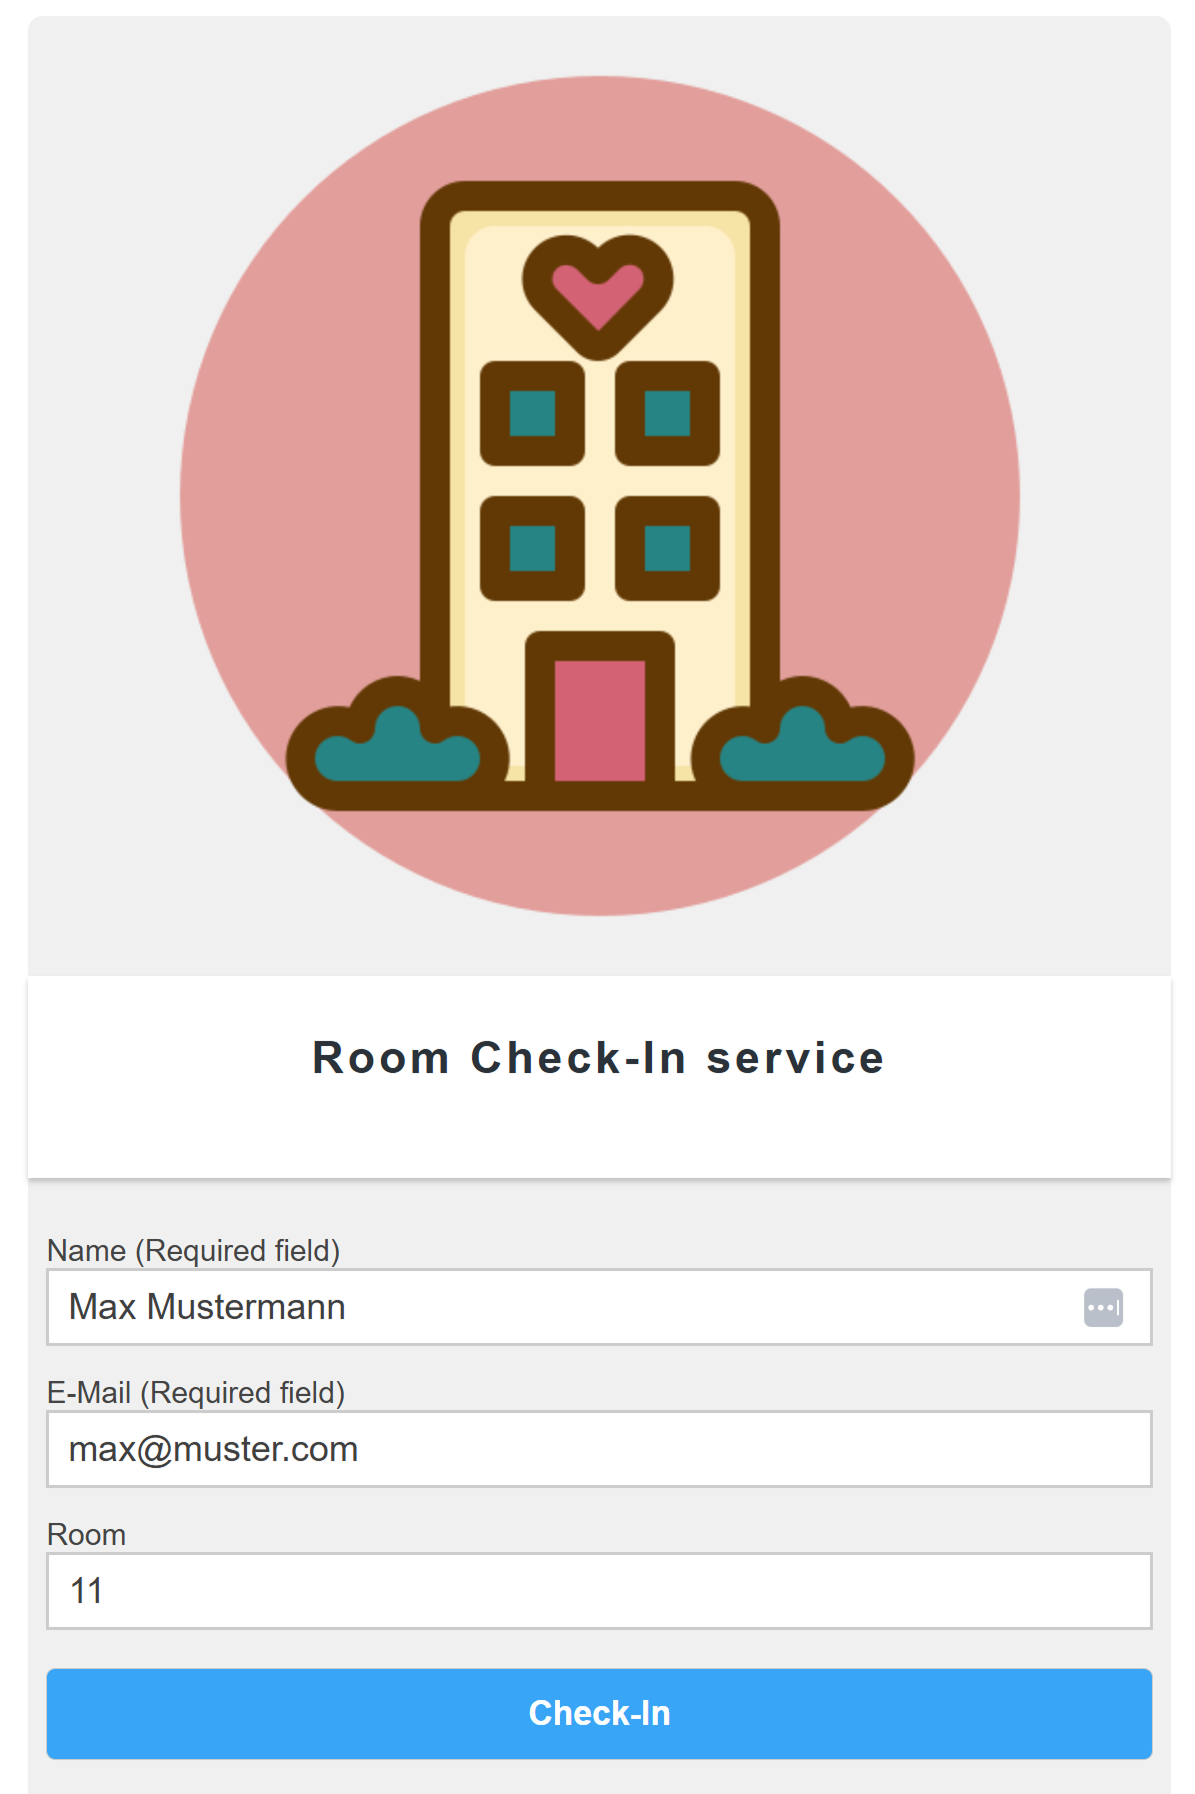Click the "Name (Required field)" label
1195x1794 pixels.
193,1250
